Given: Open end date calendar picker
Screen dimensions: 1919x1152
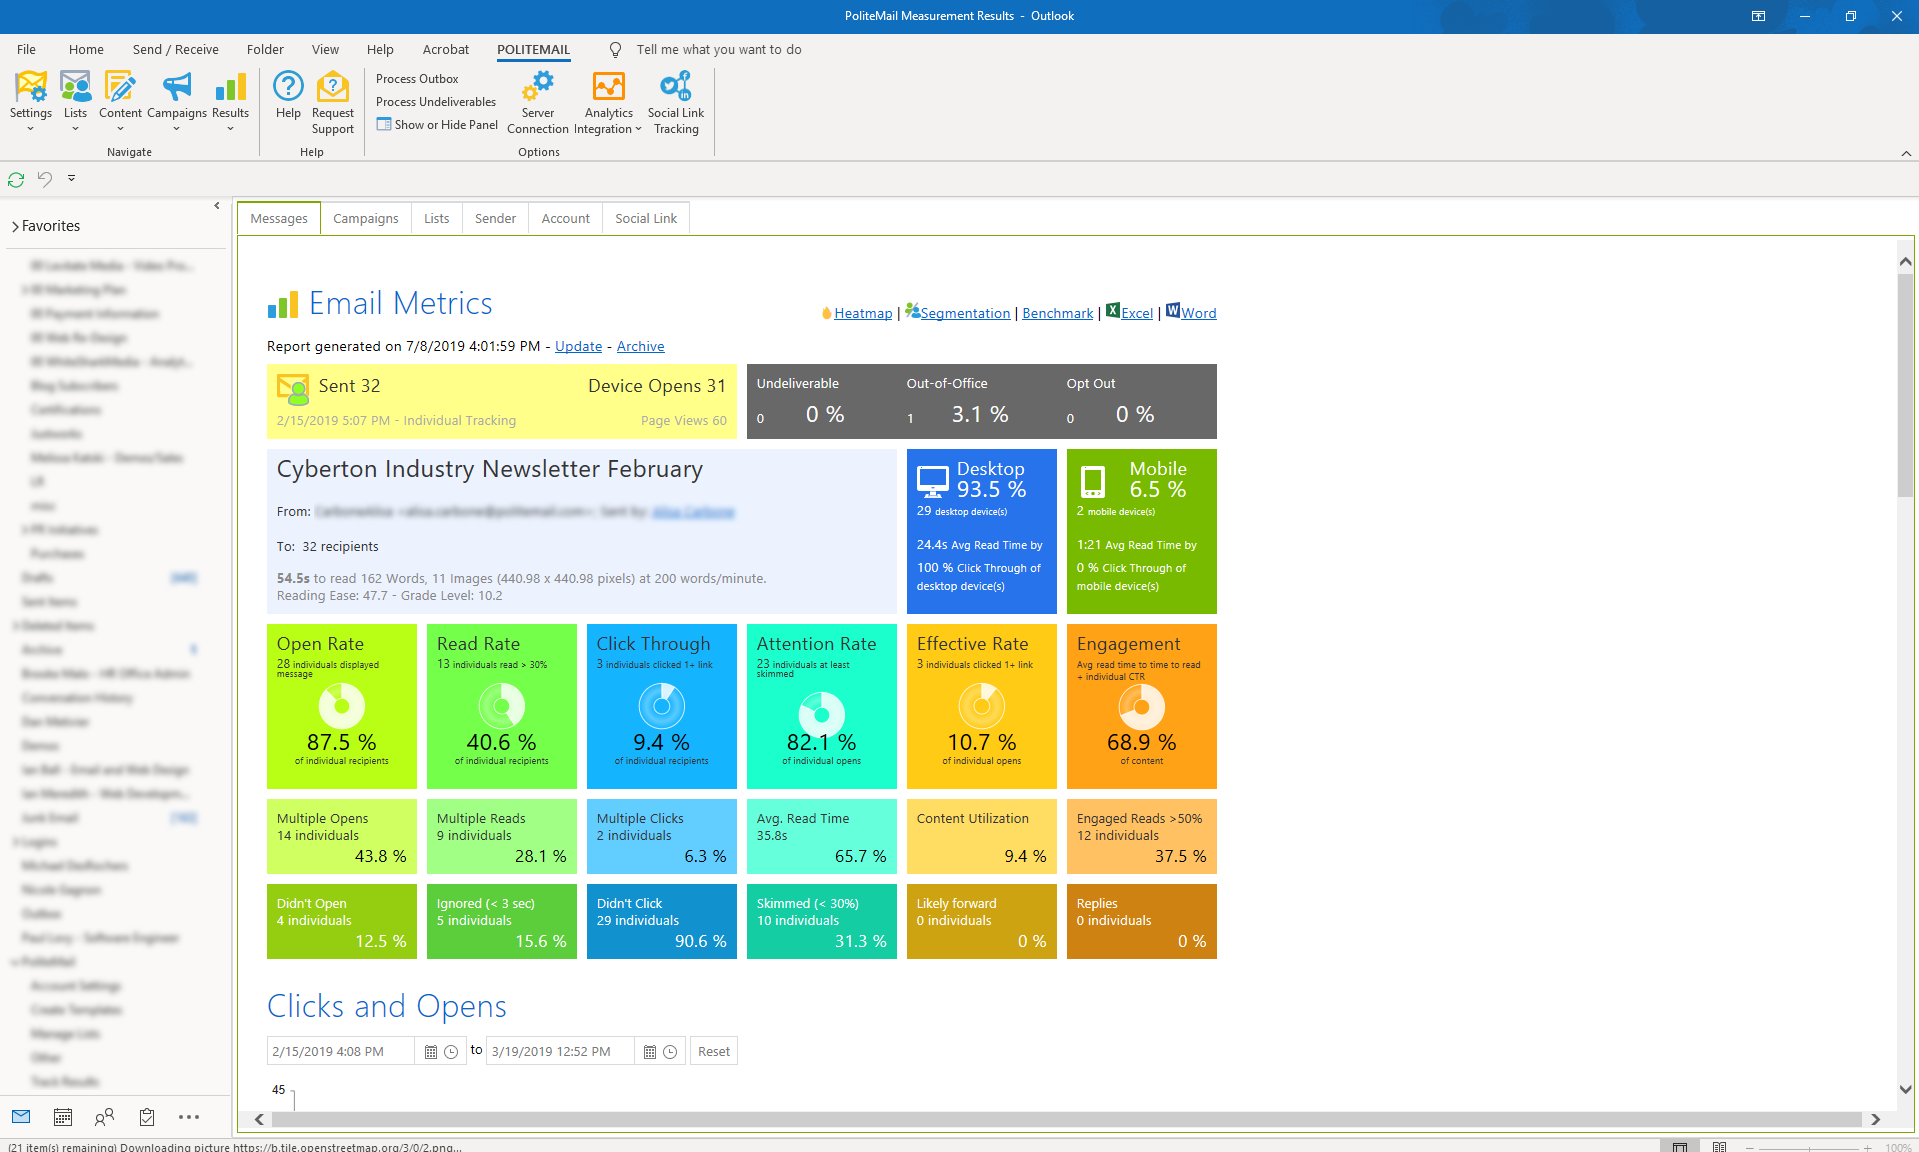Looking at the screenshot, I should tap(650, 1052).
